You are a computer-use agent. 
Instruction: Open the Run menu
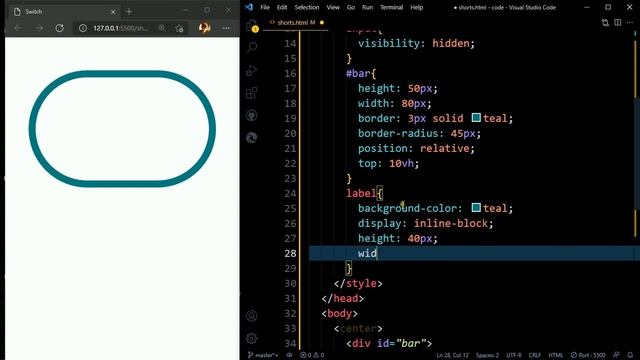pyautogui.click(x=367, y=7)
